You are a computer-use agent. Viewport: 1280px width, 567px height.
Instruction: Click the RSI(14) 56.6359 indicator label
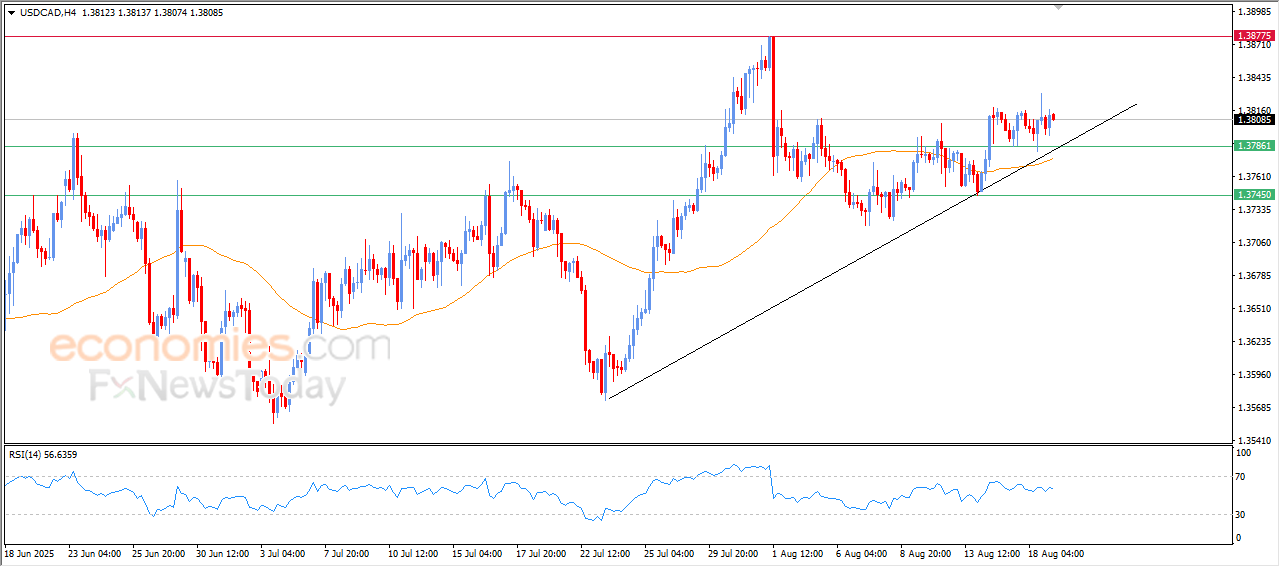pos(43,455)
